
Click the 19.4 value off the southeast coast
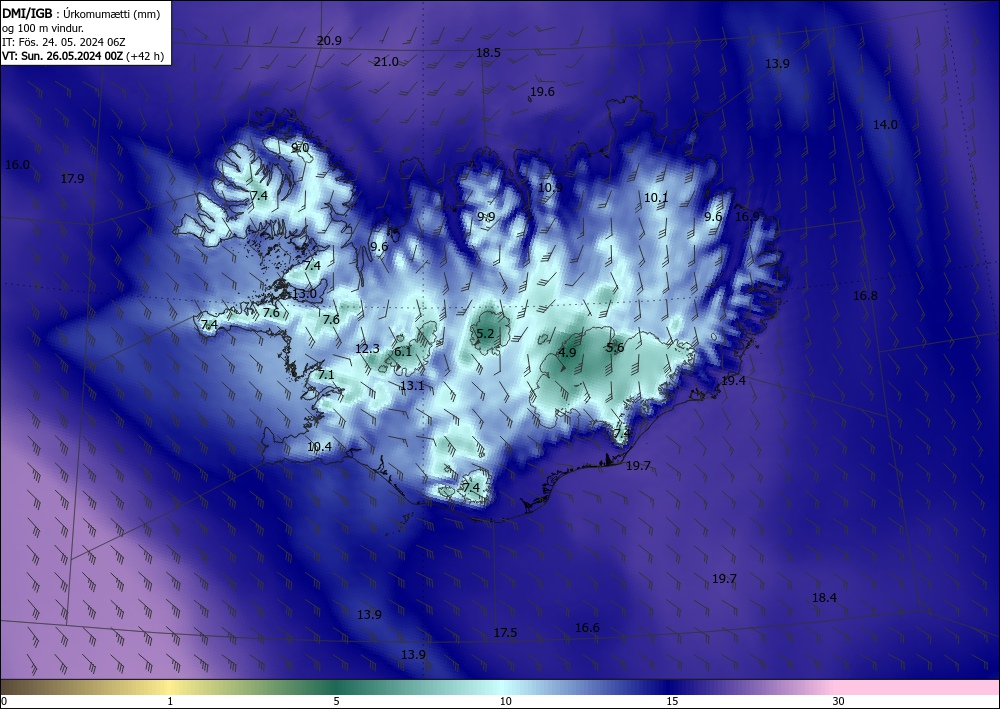tap(733, 381)
